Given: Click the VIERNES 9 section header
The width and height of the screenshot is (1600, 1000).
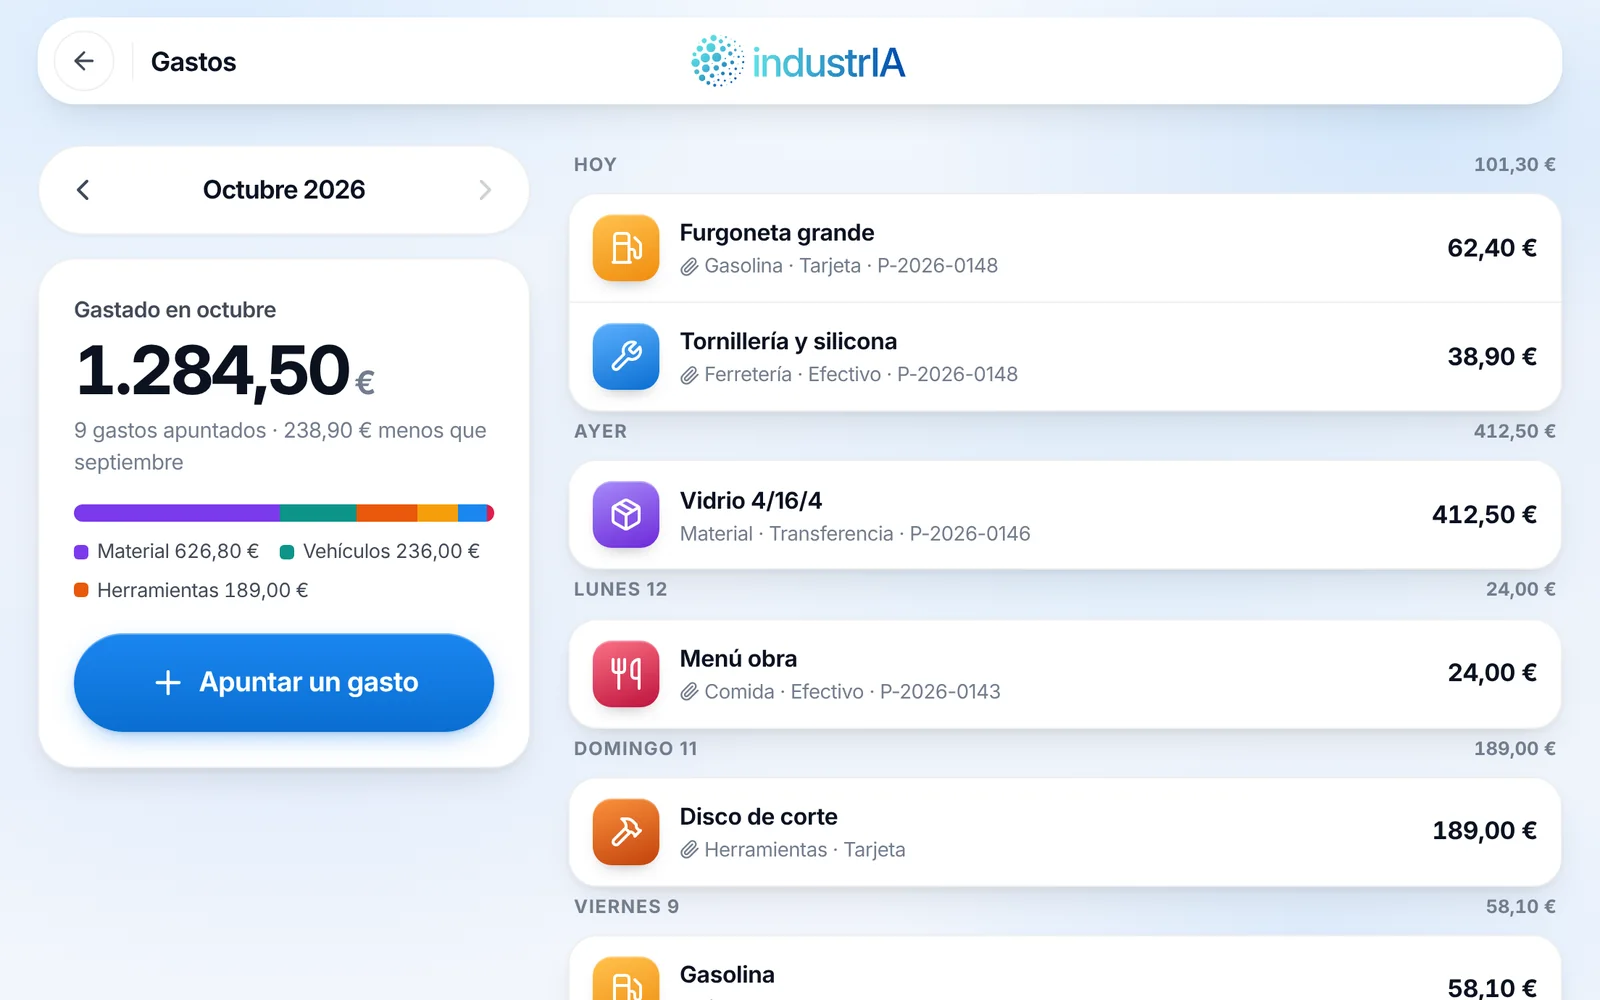Looking at the screenshot, I should click(x=626, y=907).
